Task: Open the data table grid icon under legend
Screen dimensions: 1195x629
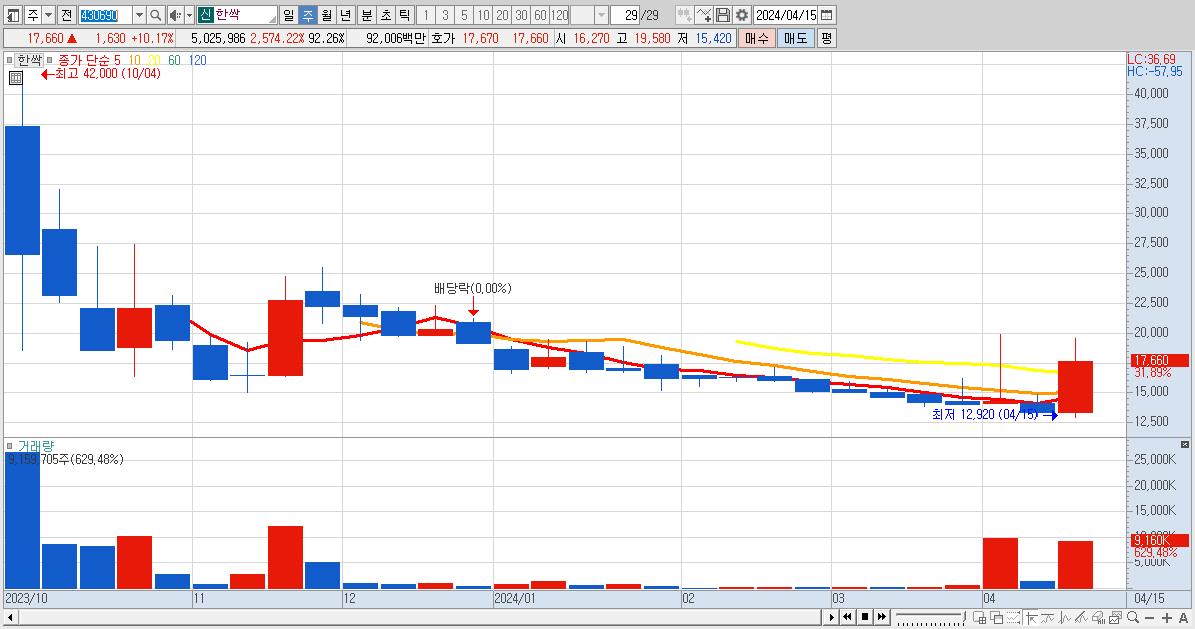Action: [x=15, y=77]
